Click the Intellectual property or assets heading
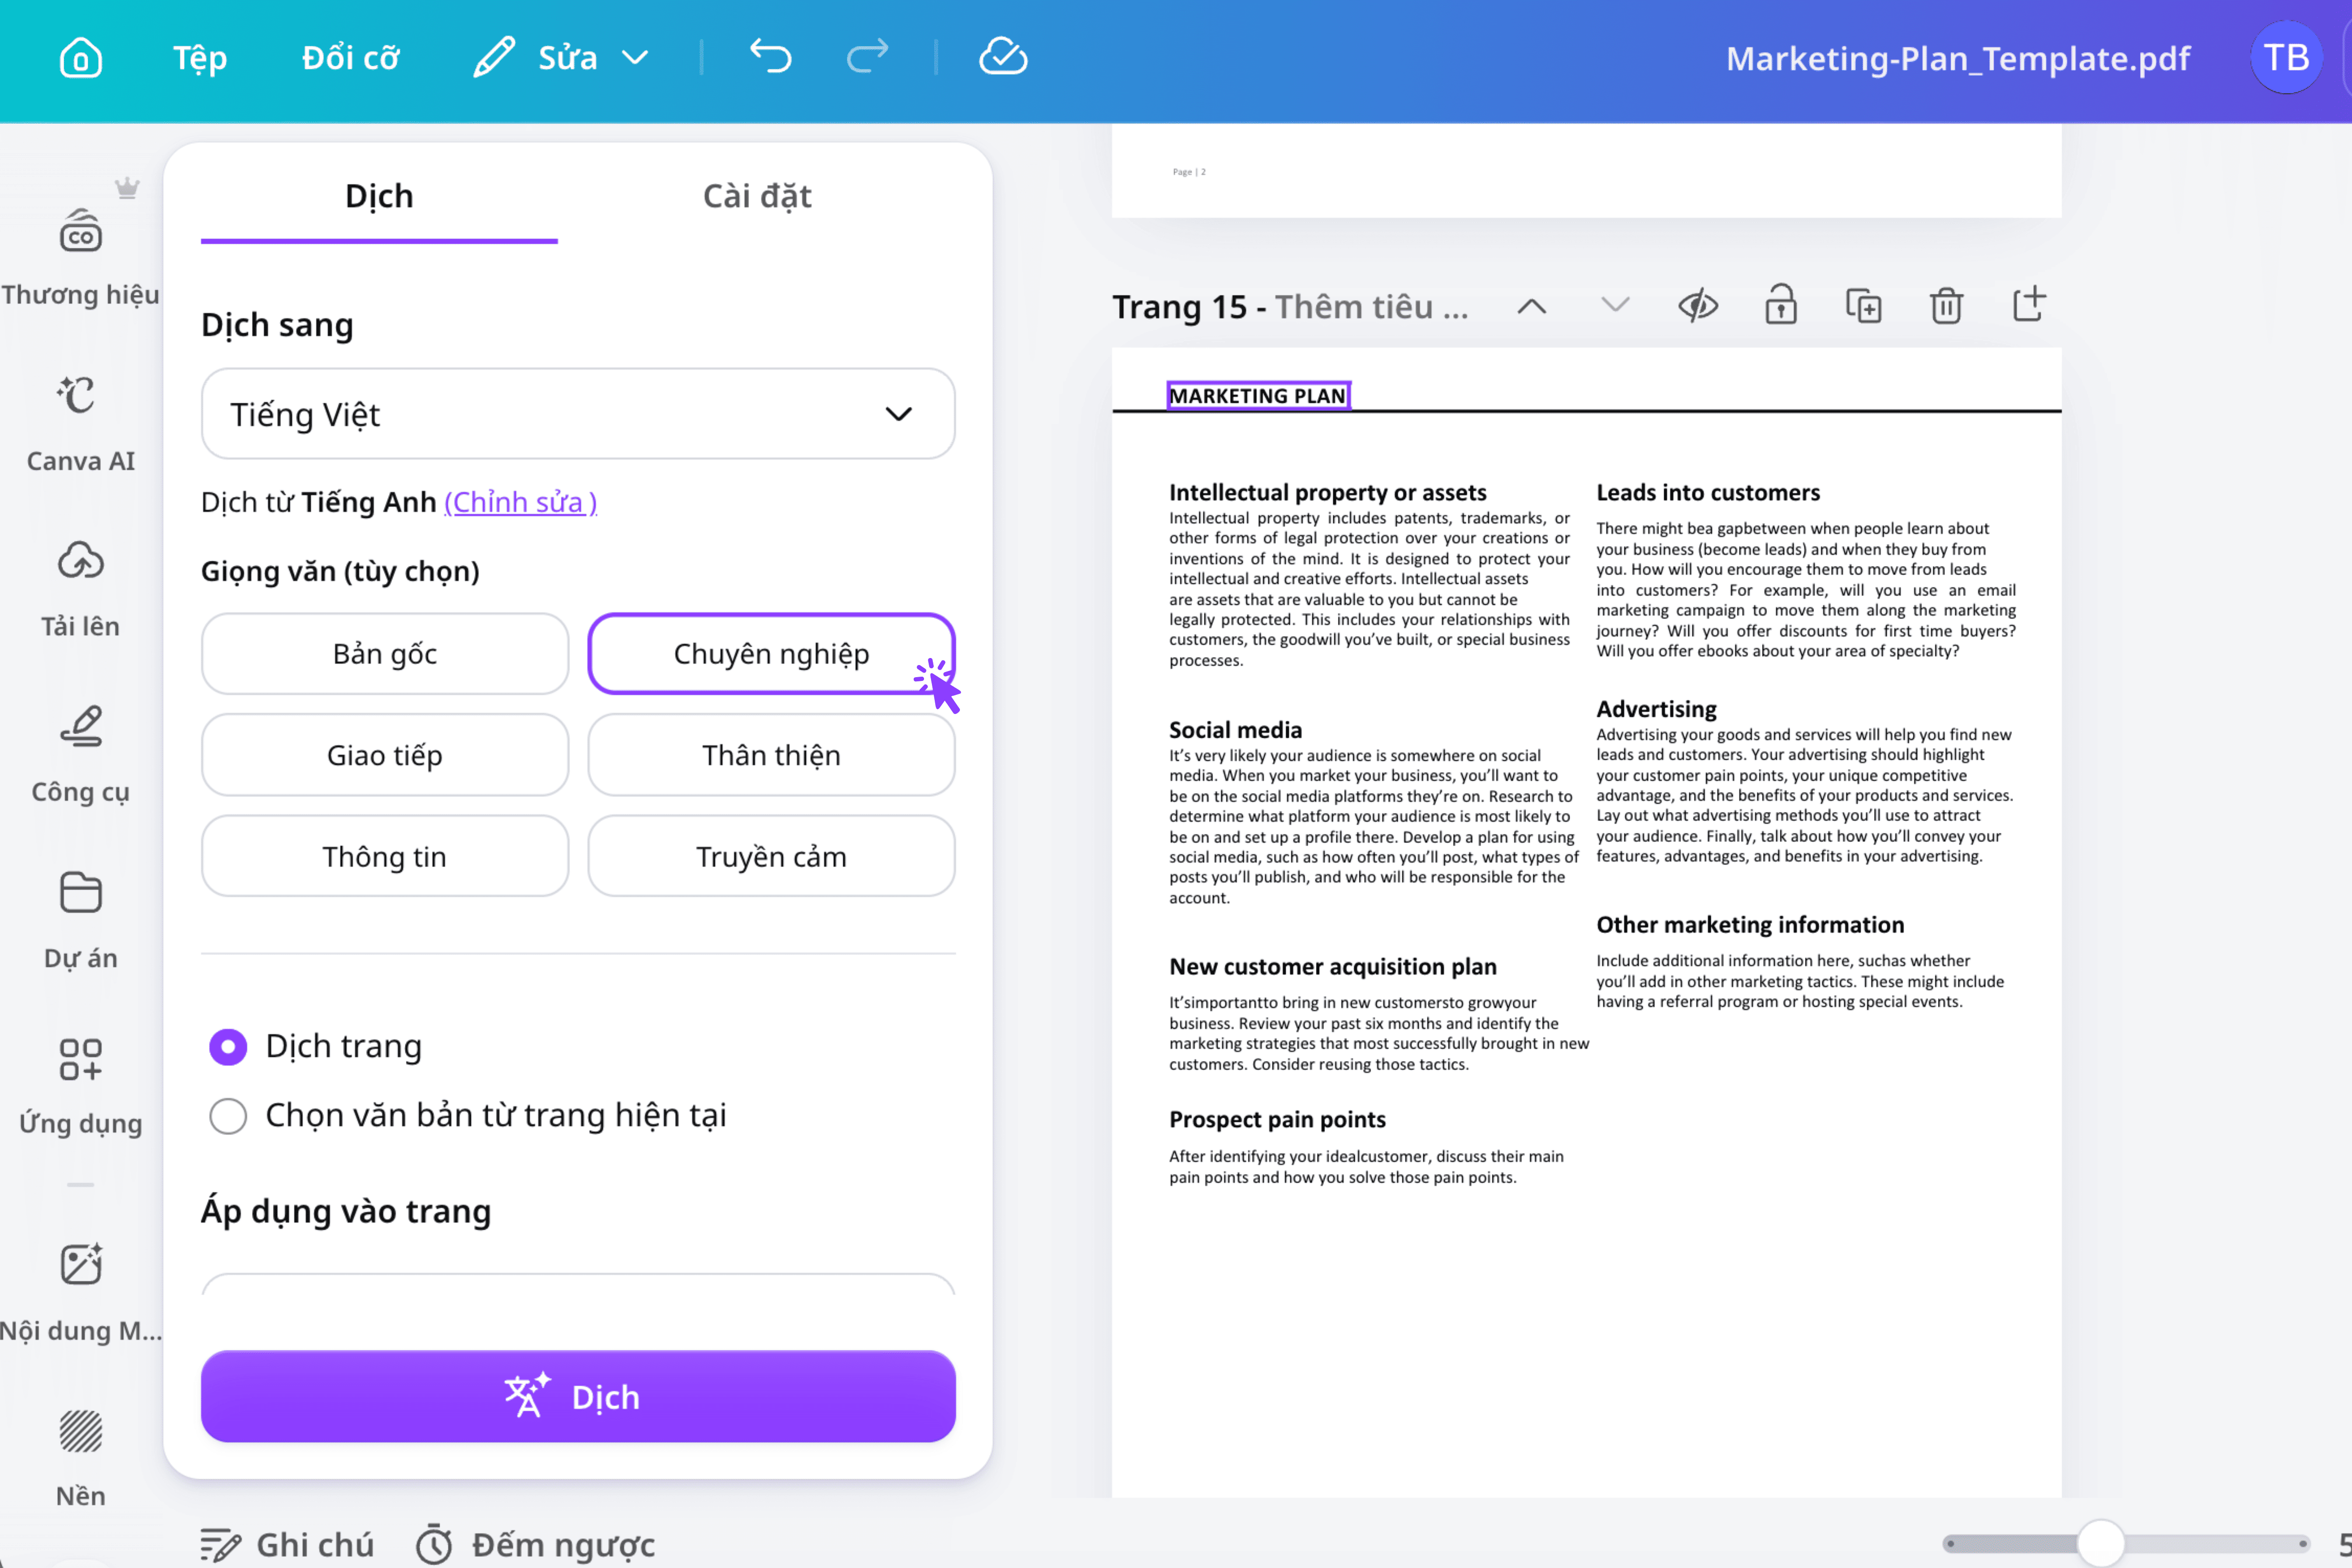Image resolution: width=2352 pixels, height=1568 pixels. (1327, 493)
